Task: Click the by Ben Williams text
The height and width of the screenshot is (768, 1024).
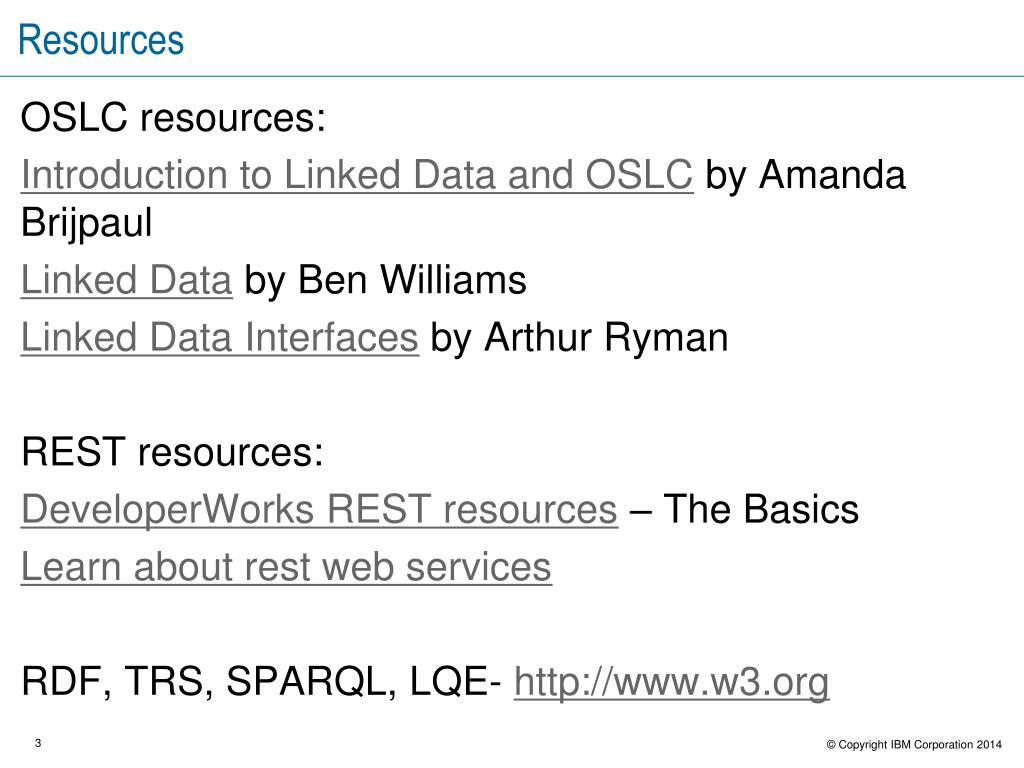Action: pos(385,280)
